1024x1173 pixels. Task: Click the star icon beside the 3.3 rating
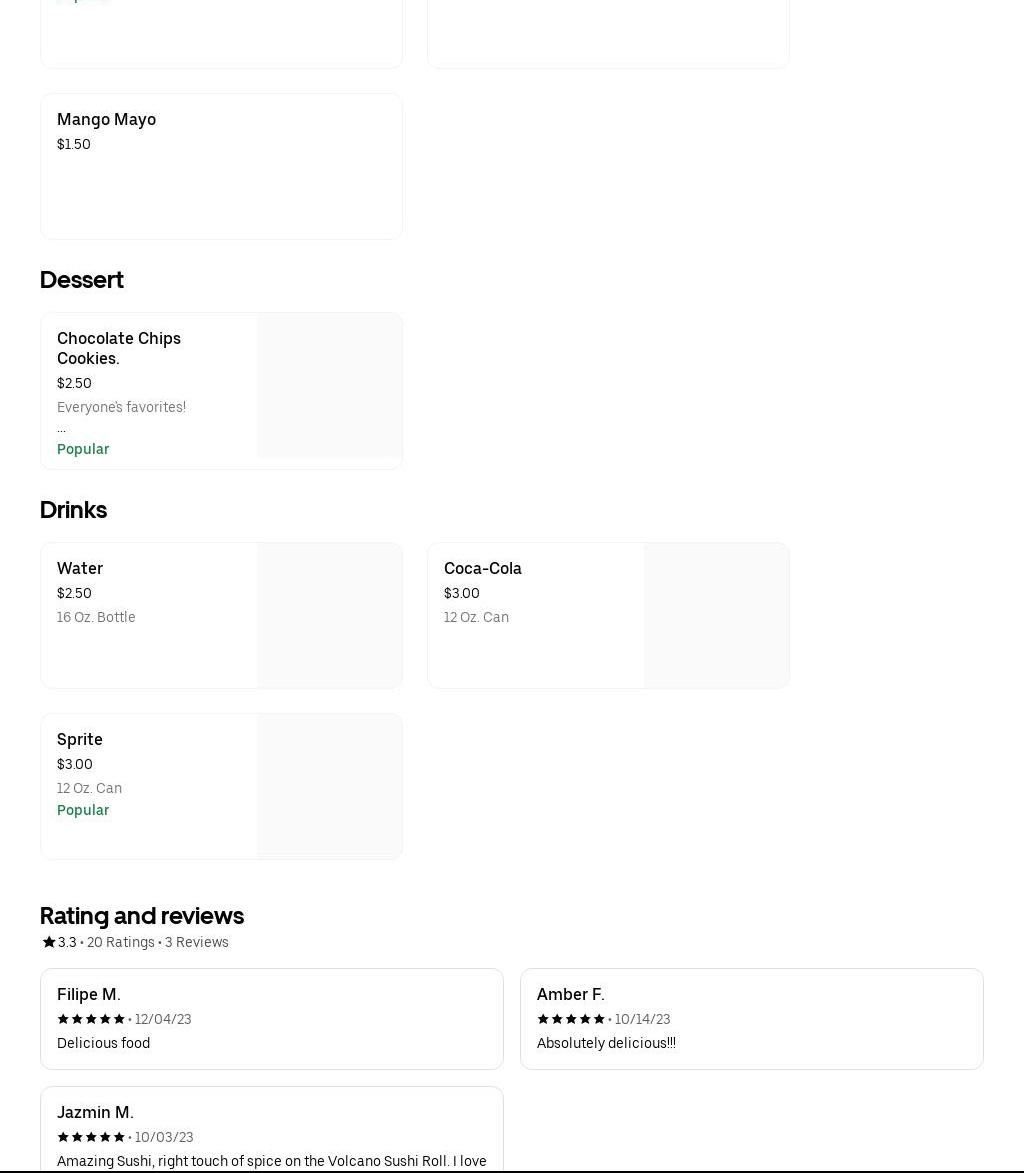tap(49, 942)
